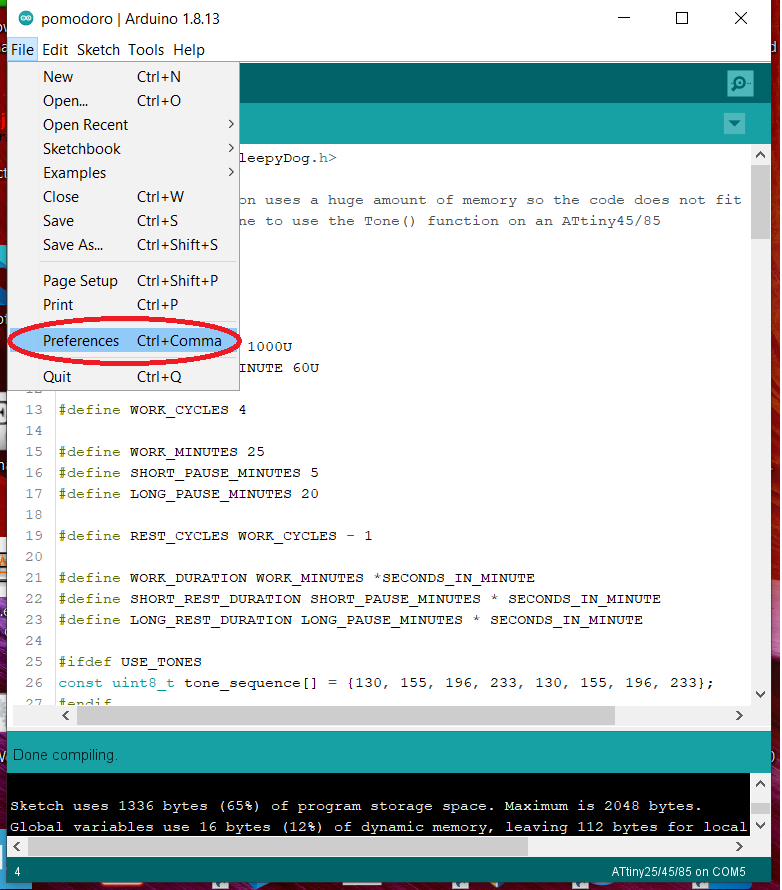Image resolution: width=782 pixels, height=890 pixels.
Task: Click line number 21 in the gutter
Action: point(34,578)
